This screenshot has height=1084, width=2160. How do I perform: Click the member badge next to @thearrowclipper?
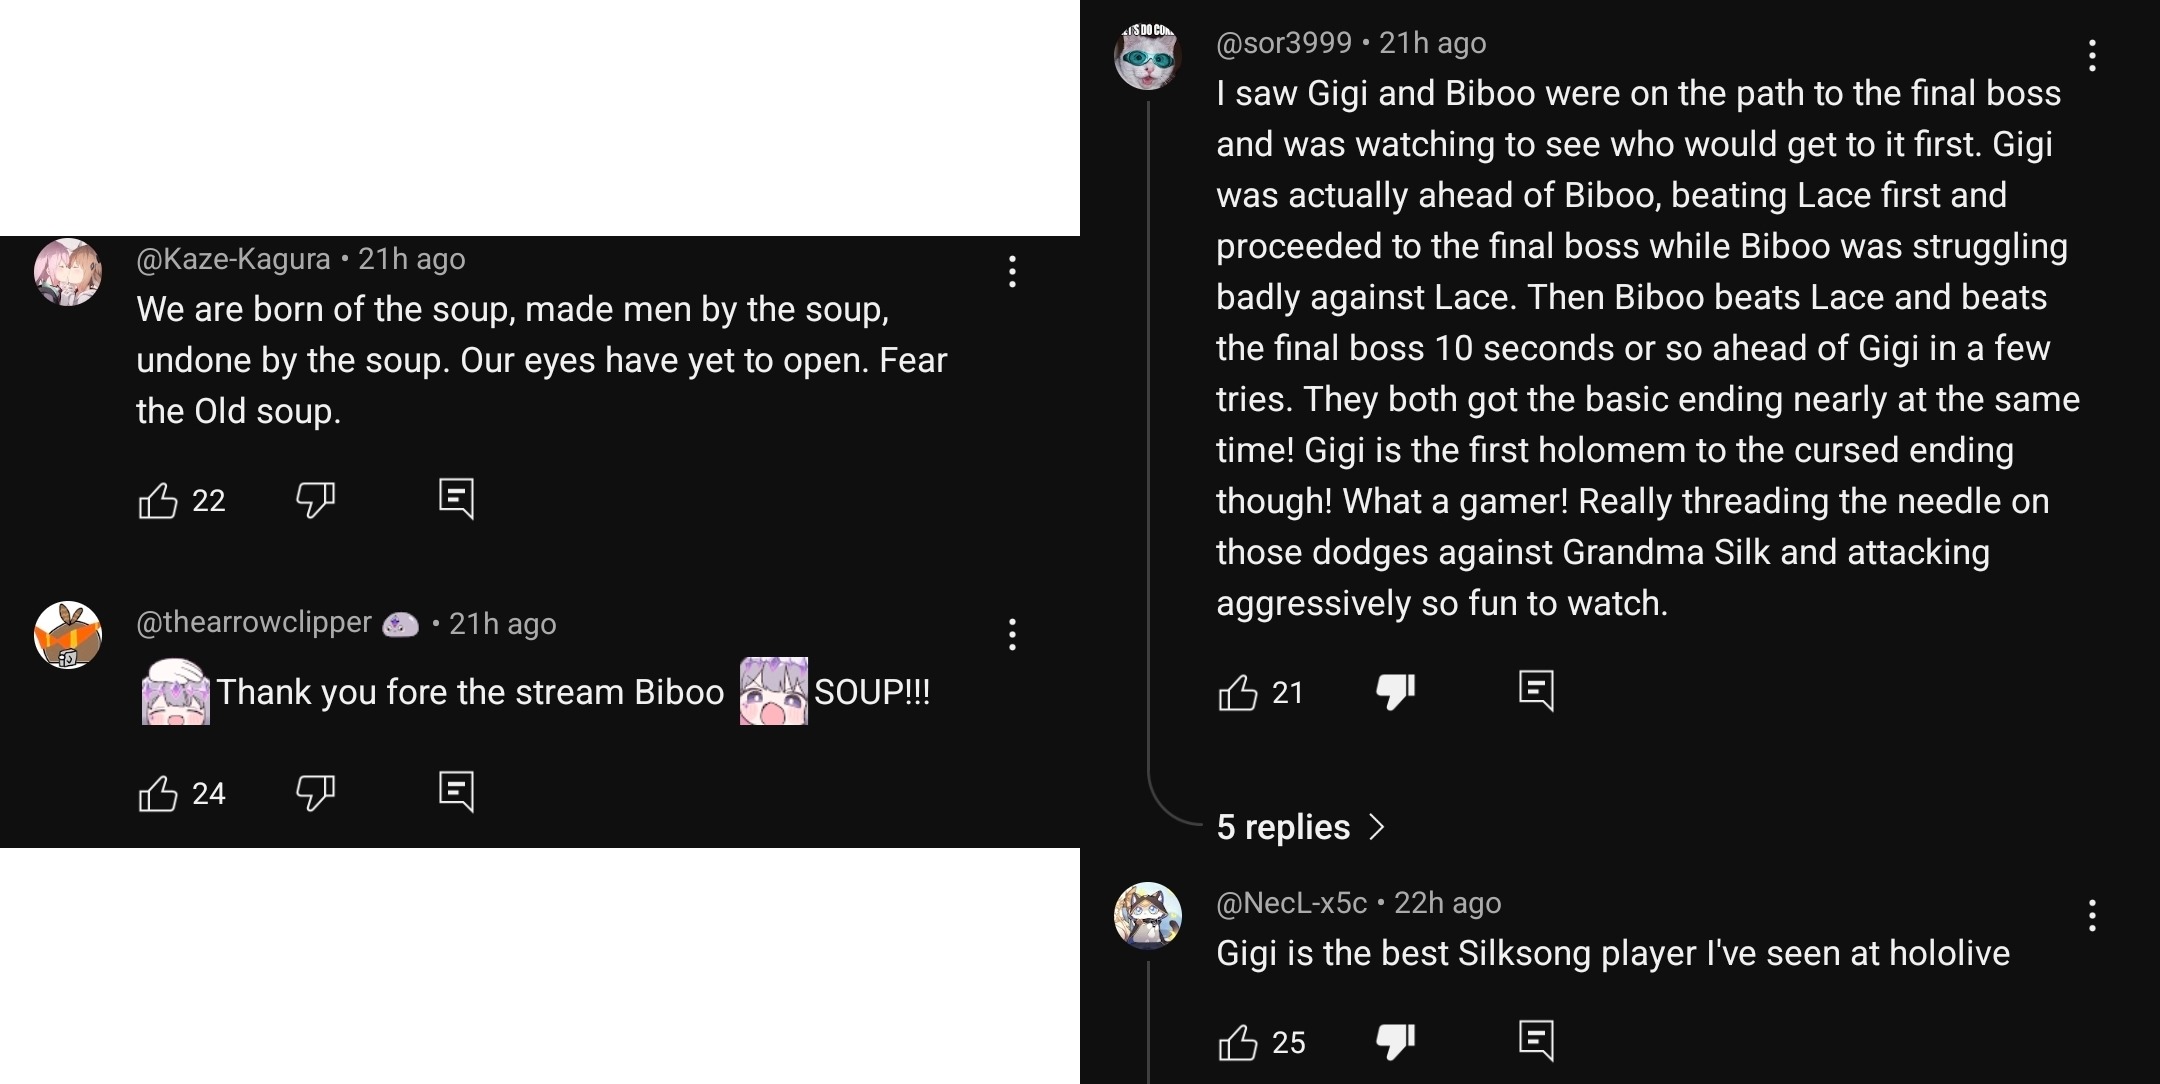coord(400,624)
